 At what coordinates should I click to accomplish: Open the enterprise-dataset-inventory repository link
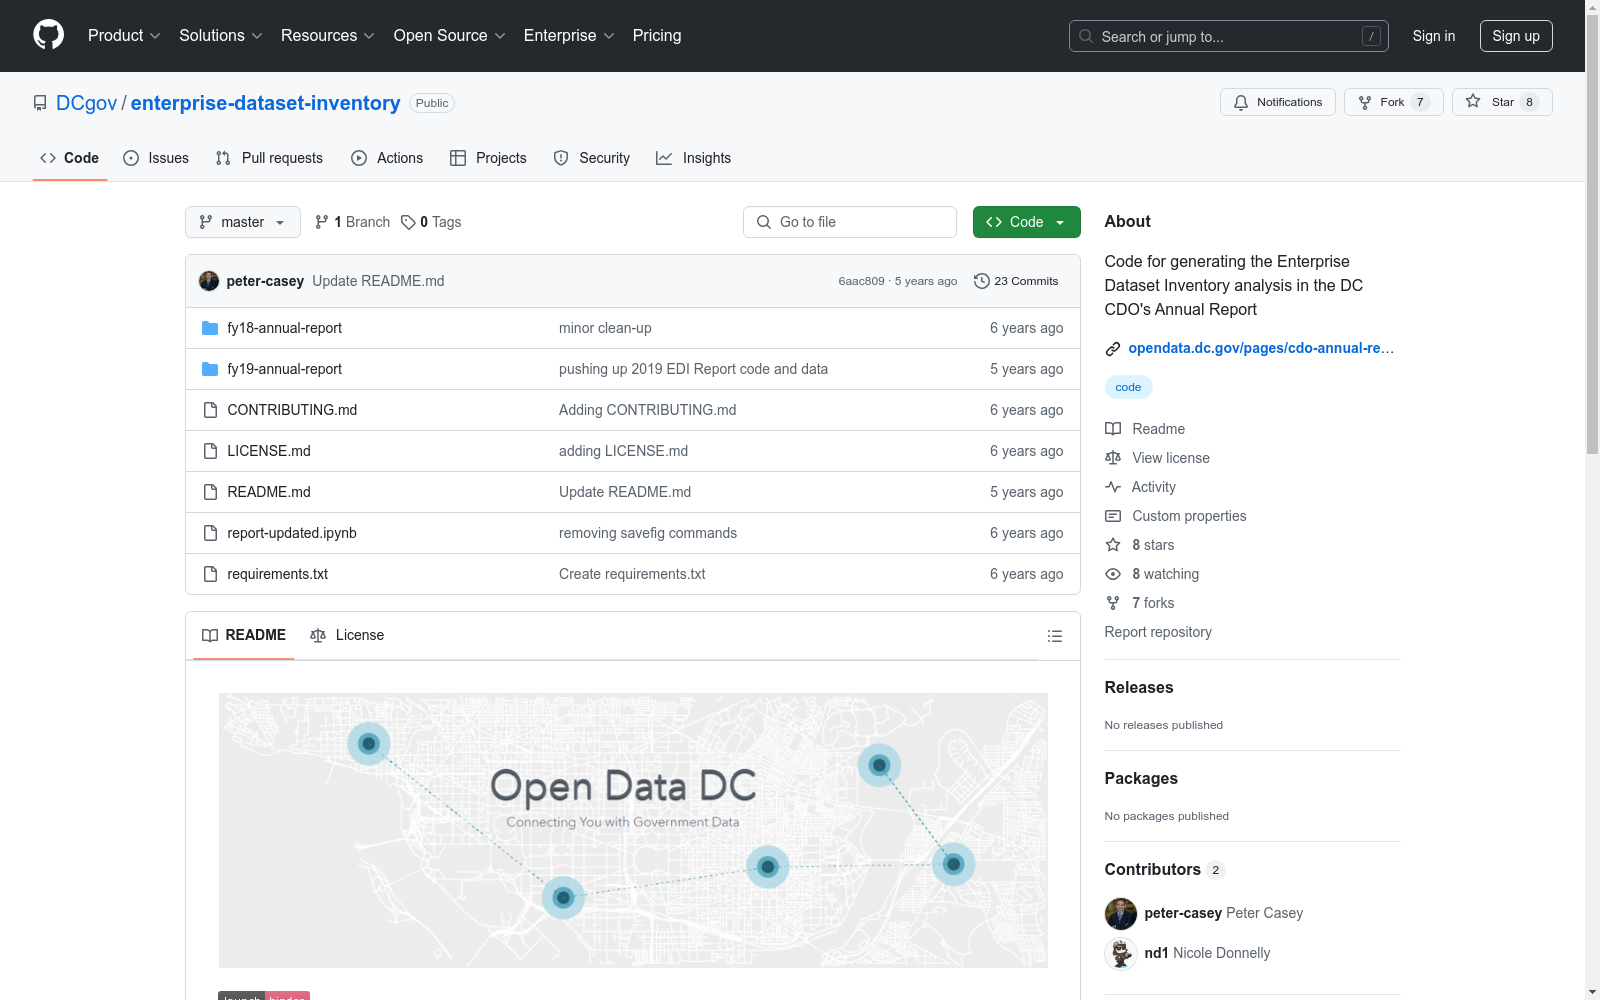click(x=265, y=103)
